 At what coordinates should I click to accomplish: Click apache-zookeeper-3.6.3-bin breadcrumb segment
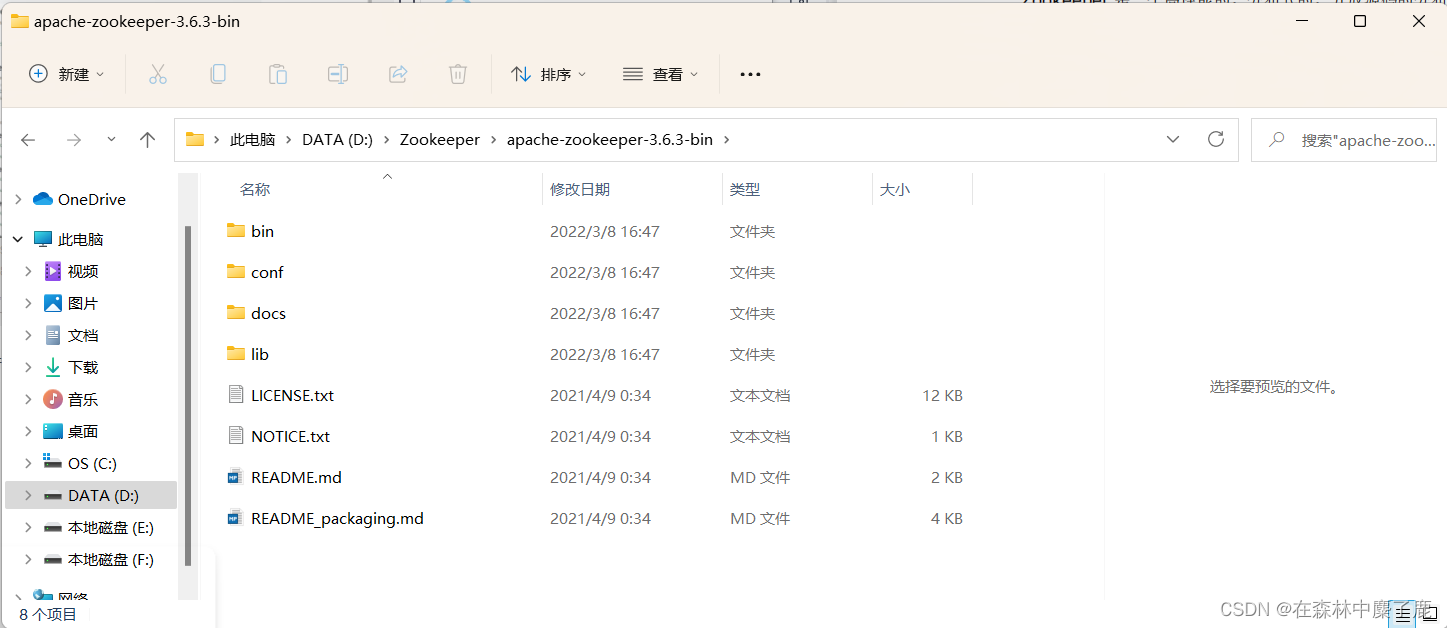[610, 140]
